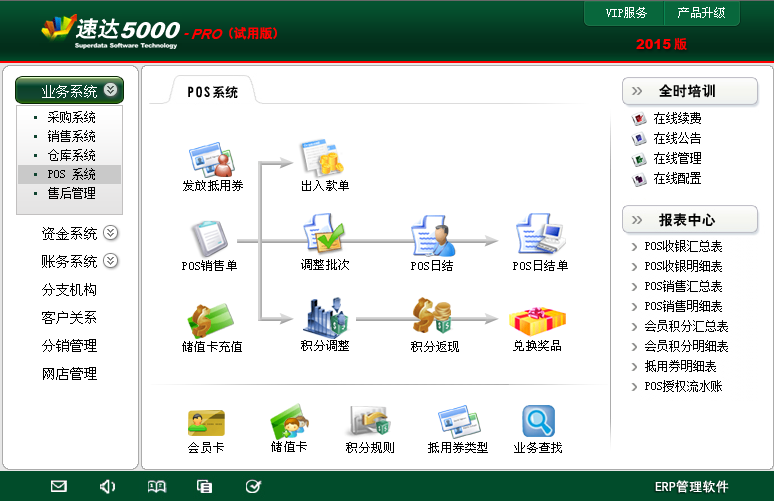Viewport: 774px width, 501px height.
Task: Click the 产品升级 button
Action: 701,13
